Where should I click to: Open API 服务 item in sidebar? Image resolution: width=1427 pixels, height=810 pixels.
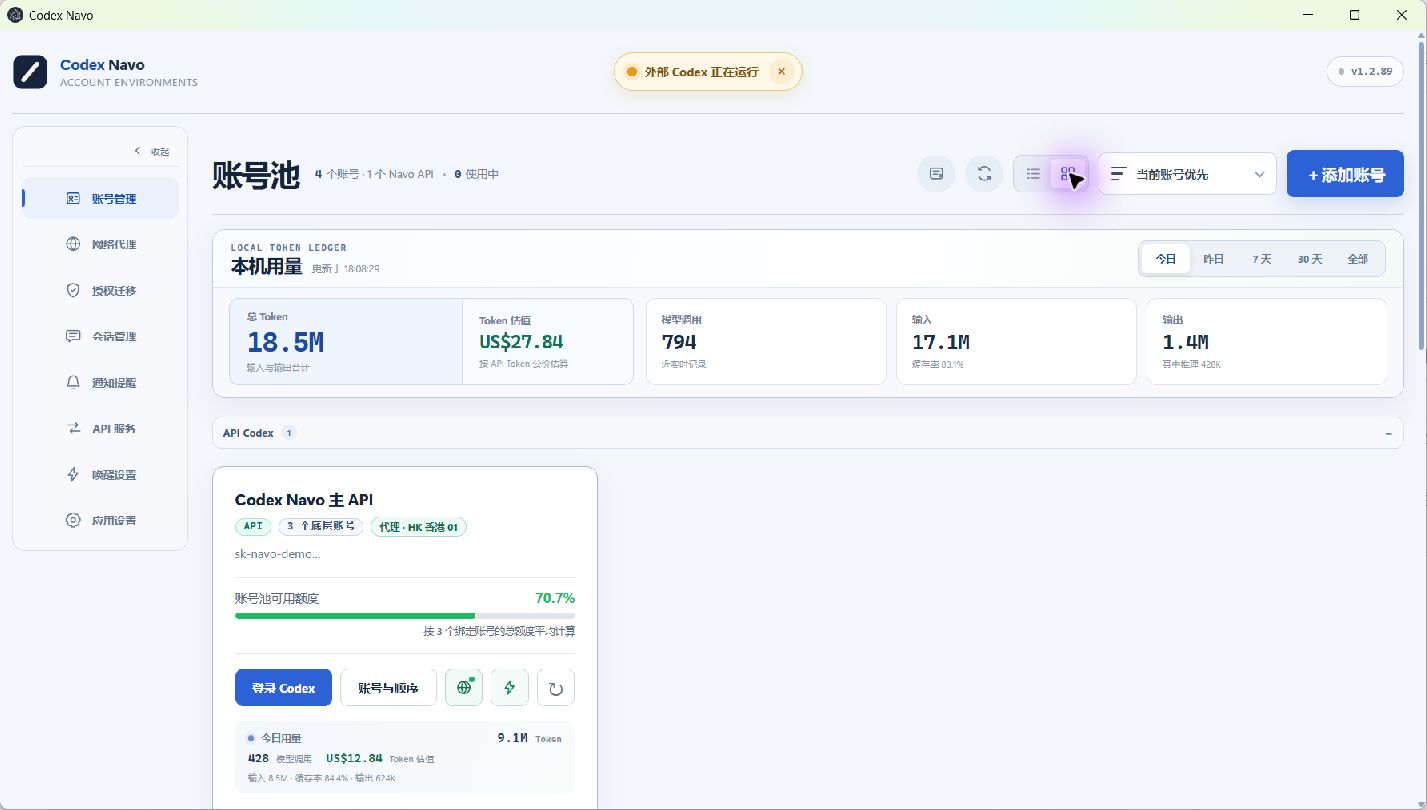[x=100, y=428]
